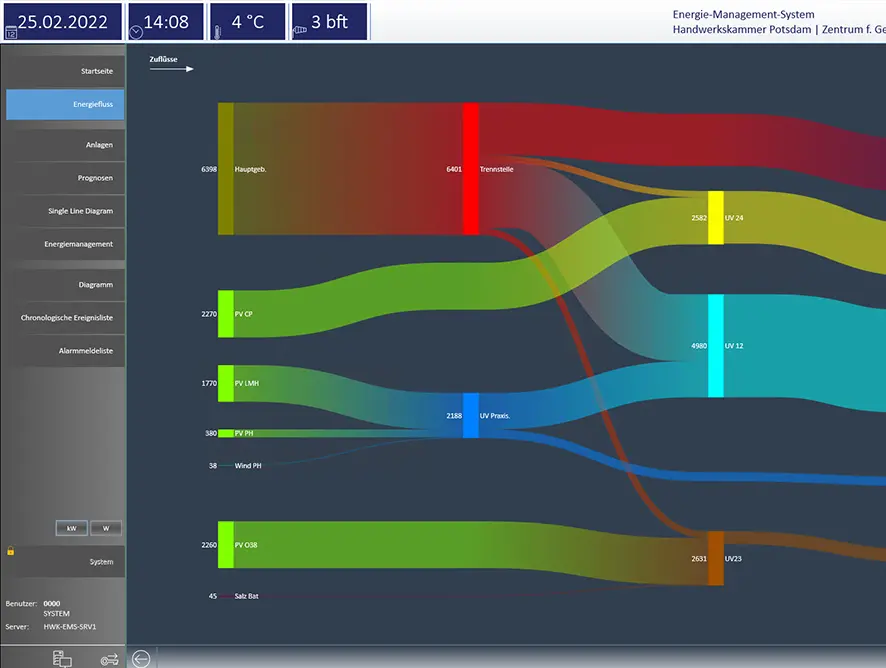Open the Anlagen page

click(x=66, y=145)
